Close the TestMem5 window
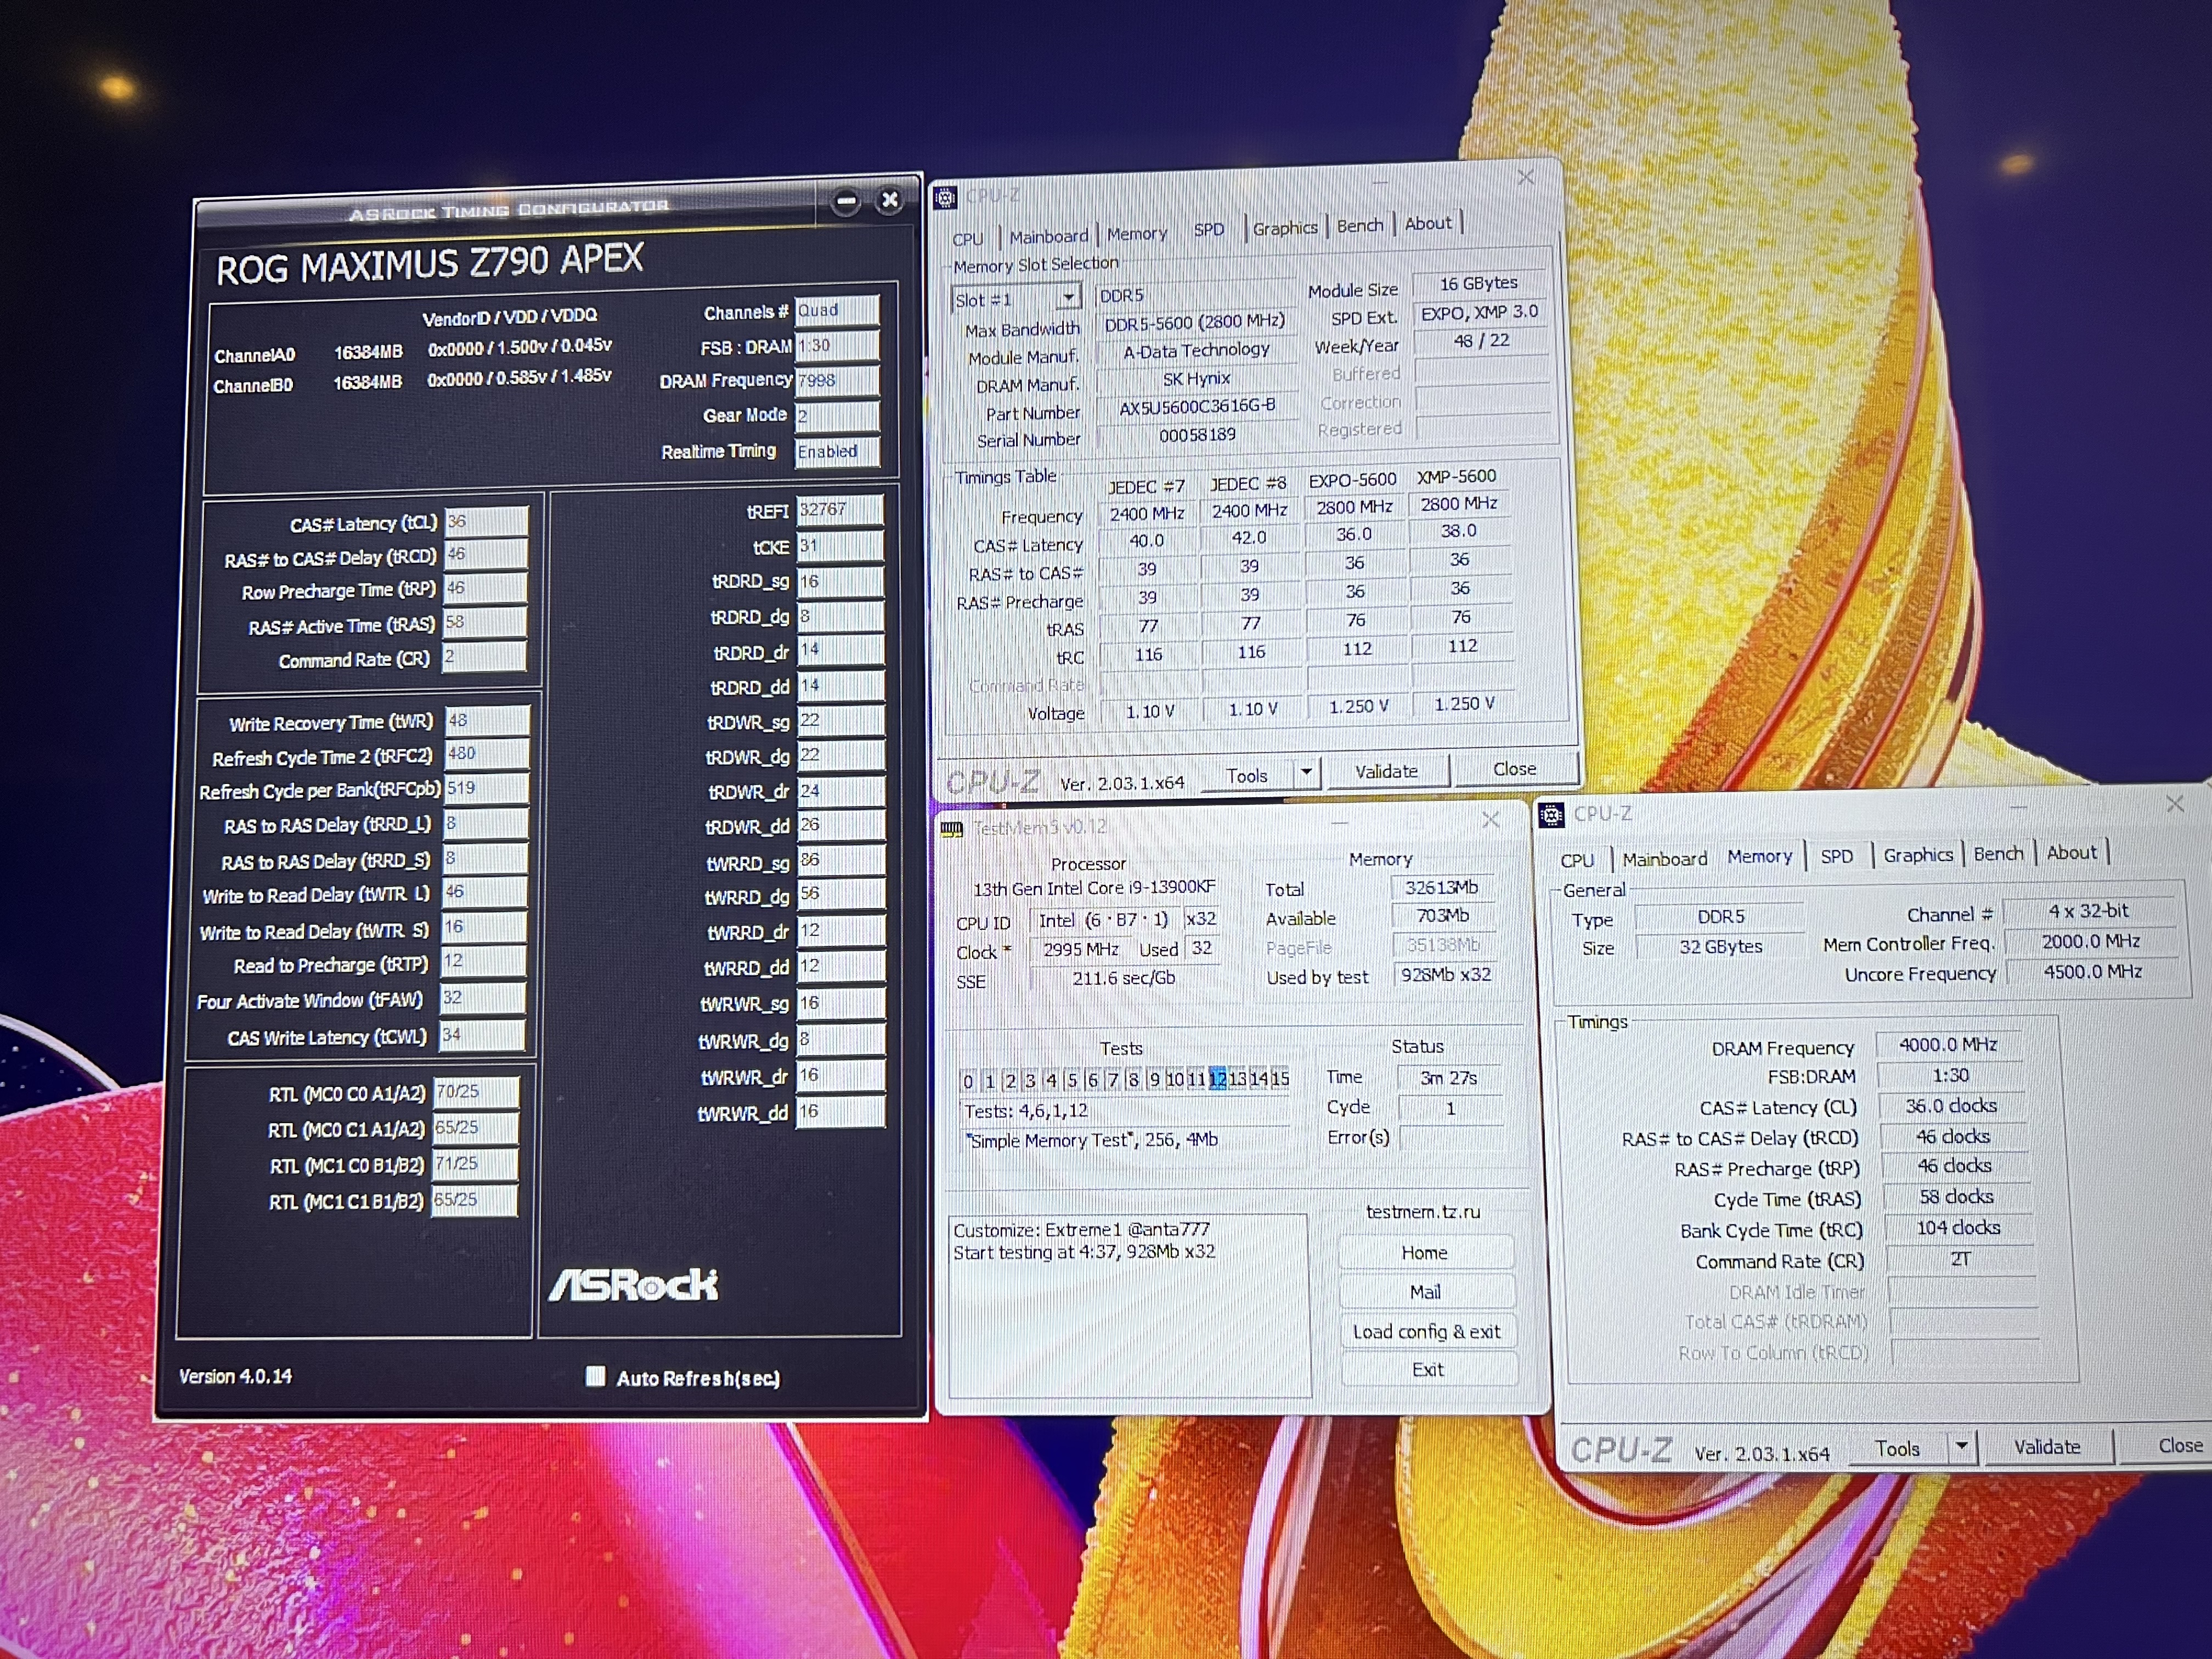This screenshot has height=1659, width=2212. click(x=1490, y=820)
